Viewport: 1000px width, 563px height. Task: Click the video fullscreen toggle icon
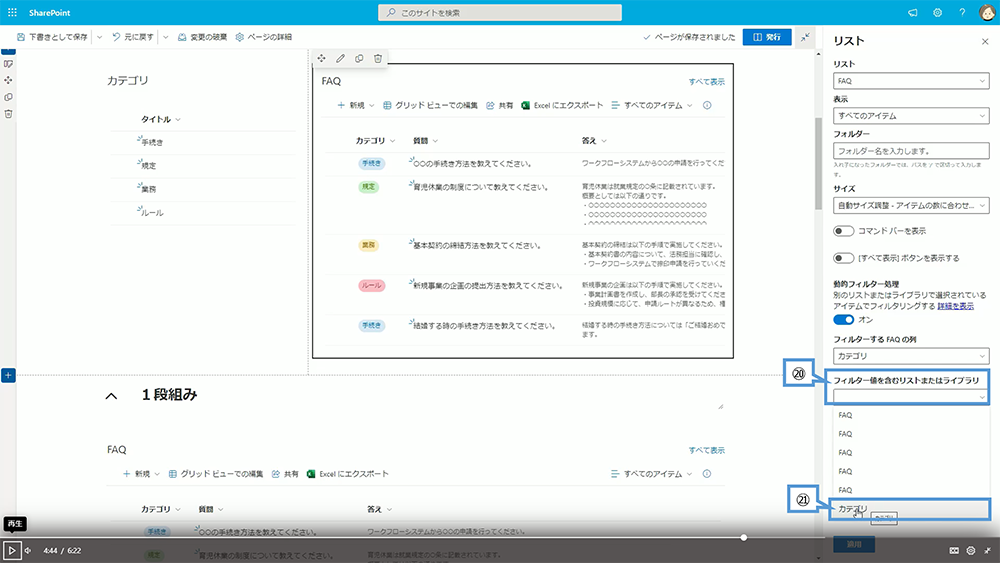[988, 550]
